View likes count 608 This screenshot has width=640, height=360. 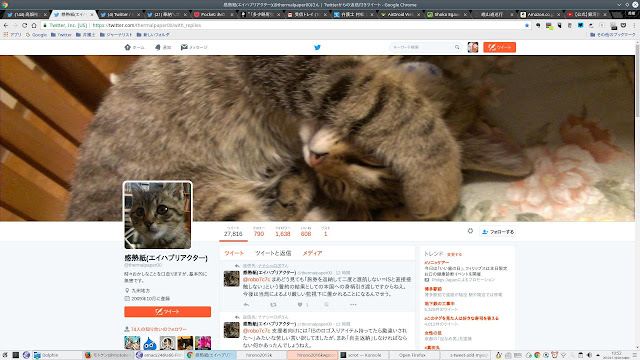(306, 231)
